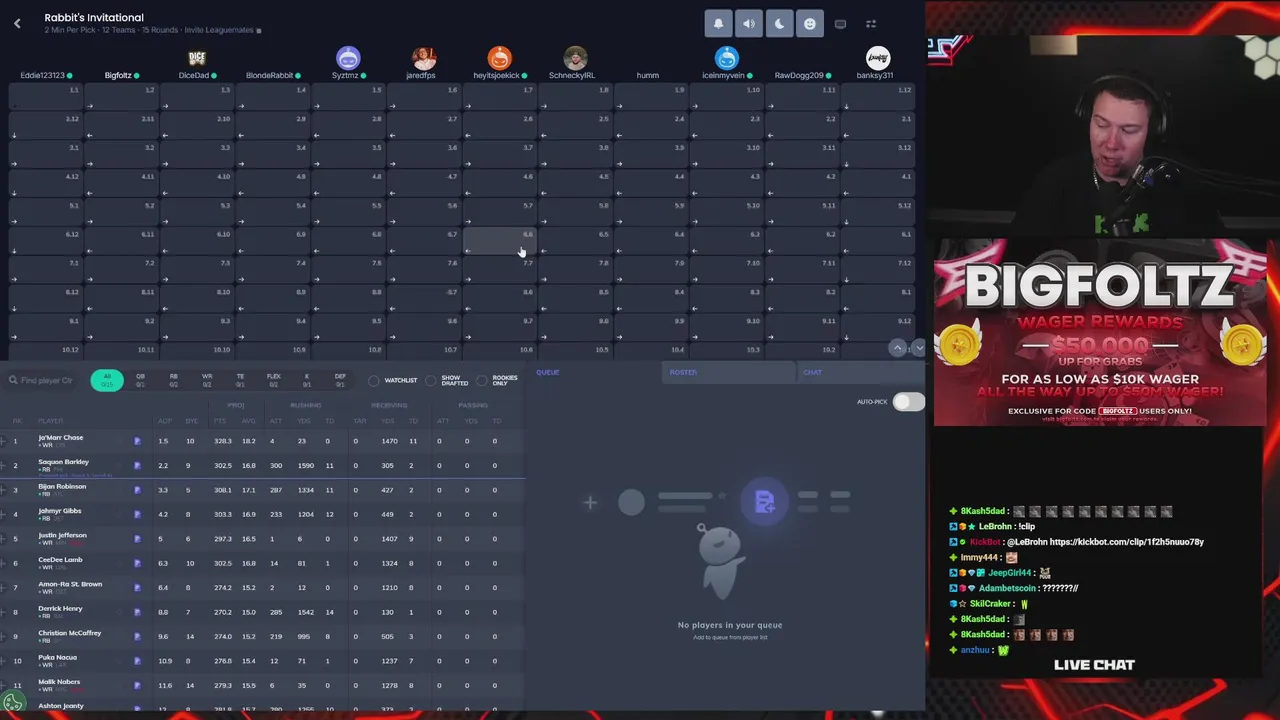Open the emoji reactions smiley icon
The image size is (1280, 720).
(810, 24)
